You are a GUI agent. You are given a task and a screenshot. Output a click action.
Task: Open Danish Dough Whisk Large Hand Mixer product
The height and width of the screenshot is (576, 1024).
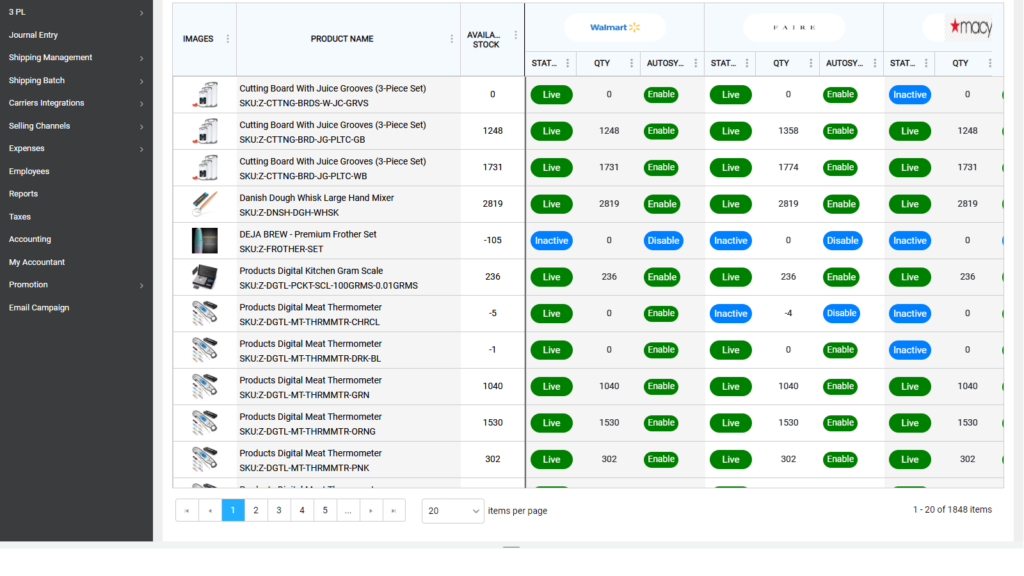click(317, 198)
